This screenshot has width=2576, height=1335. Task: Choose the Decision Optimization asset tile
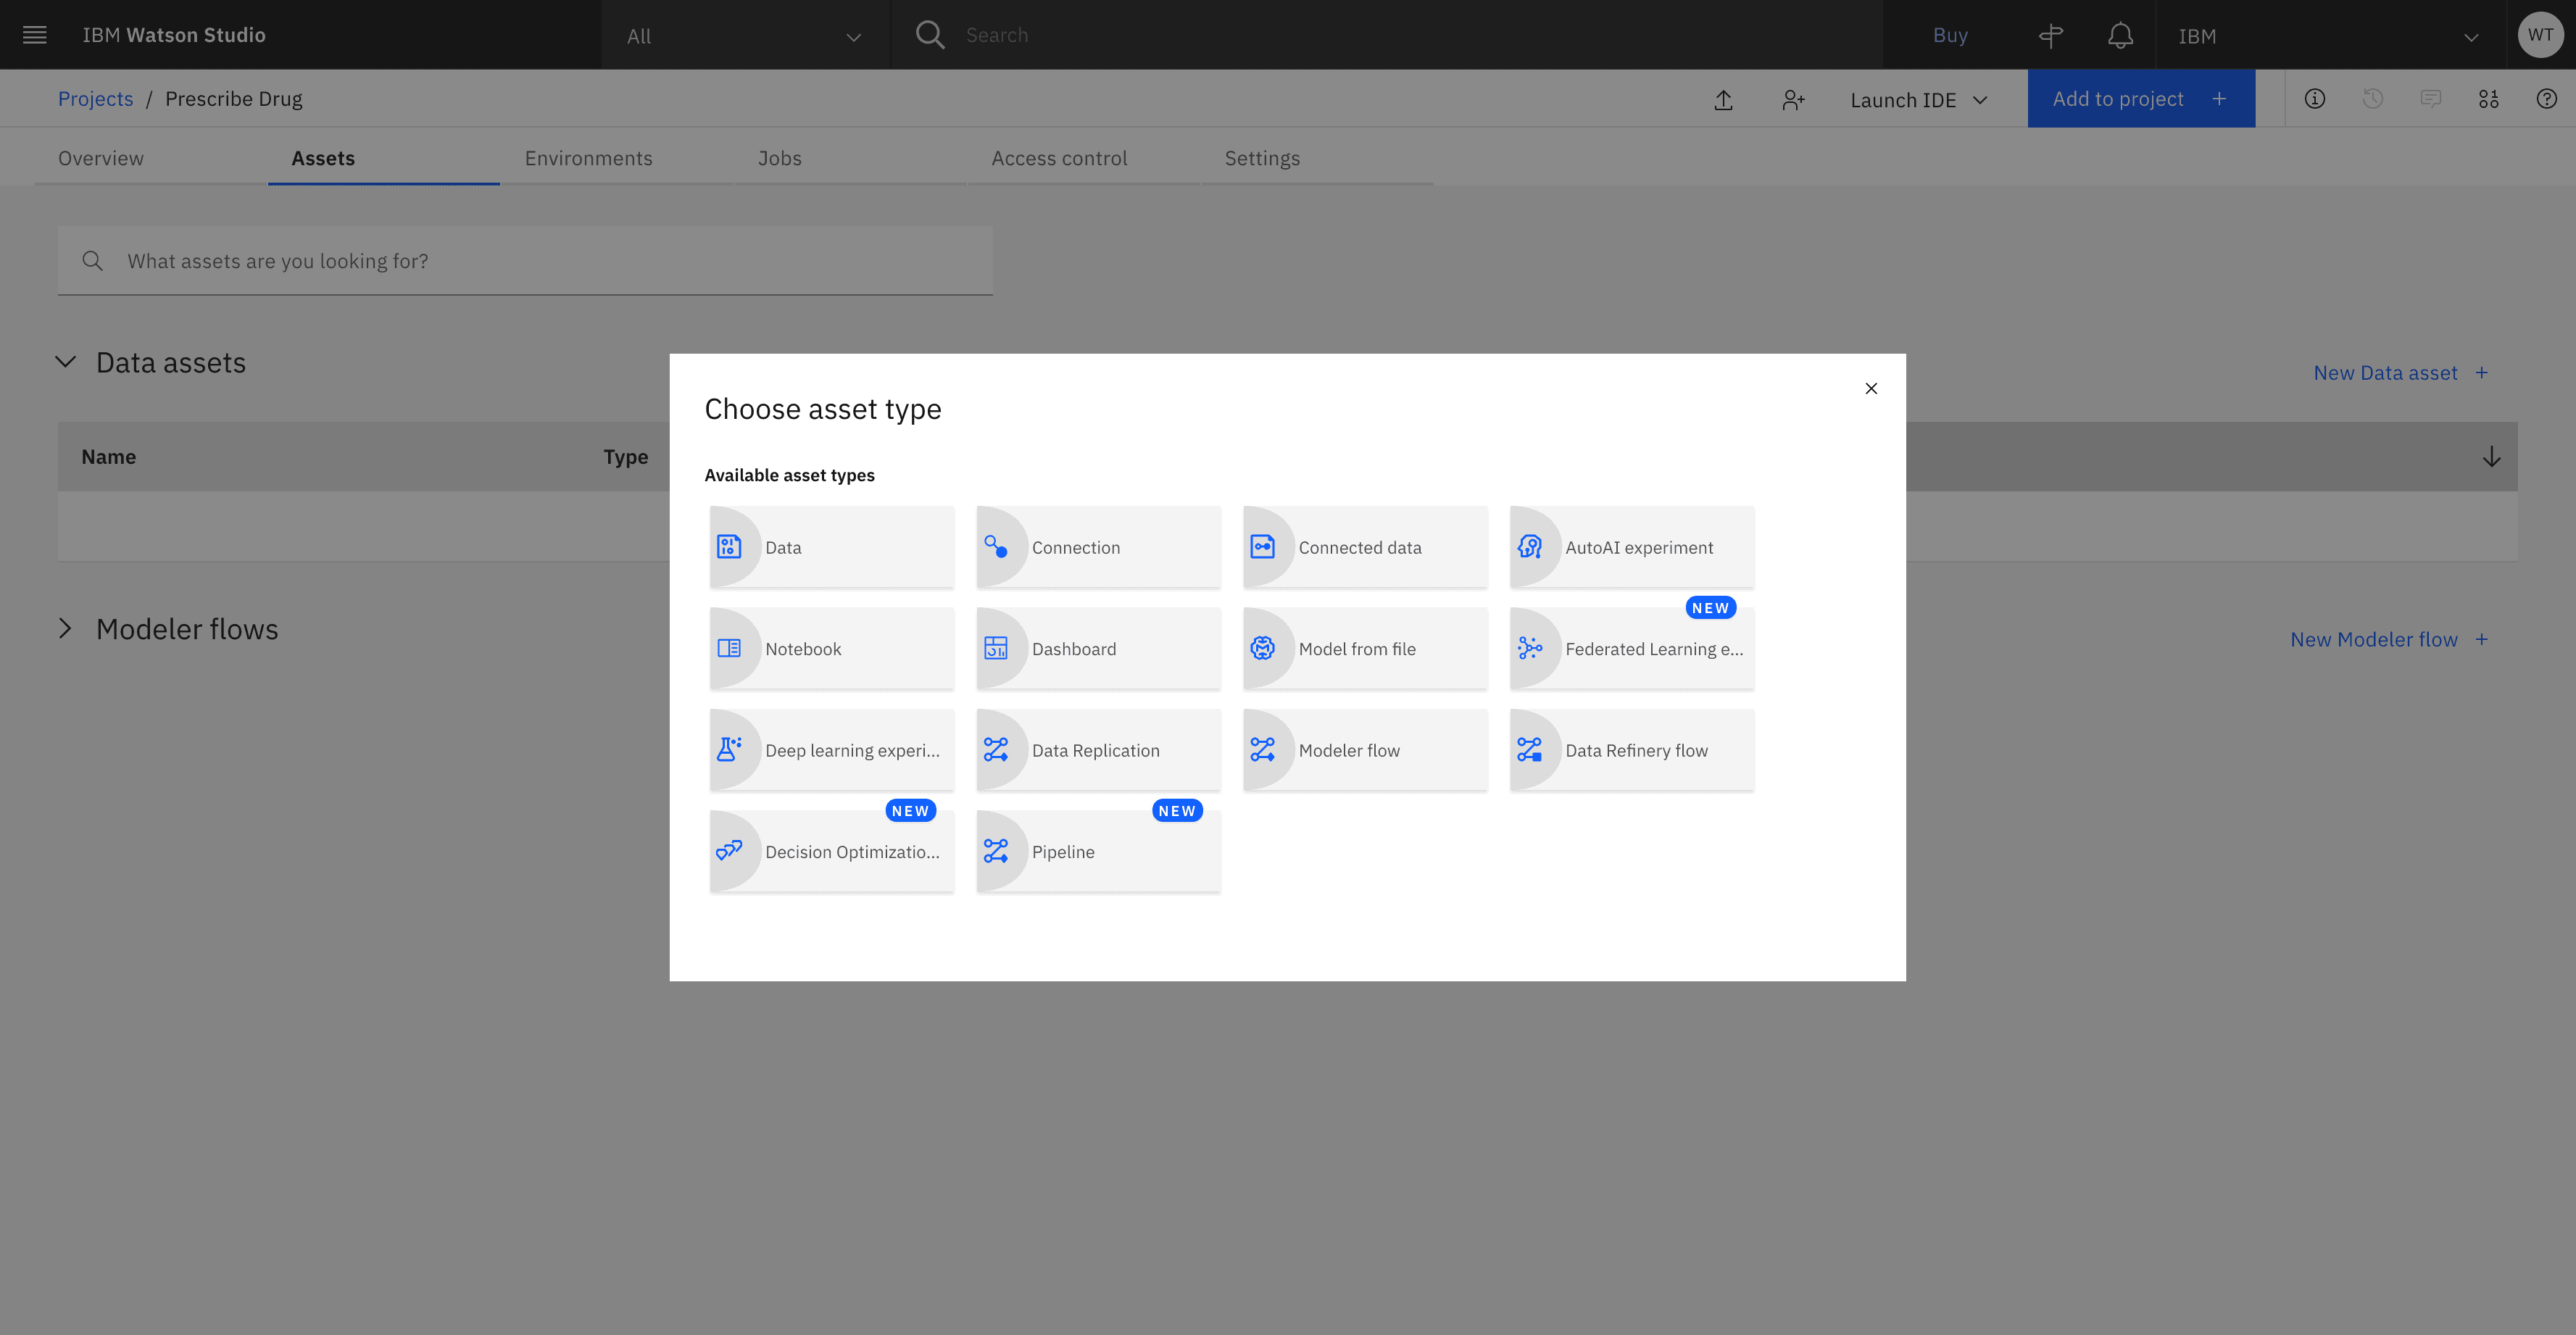point(831,852)
